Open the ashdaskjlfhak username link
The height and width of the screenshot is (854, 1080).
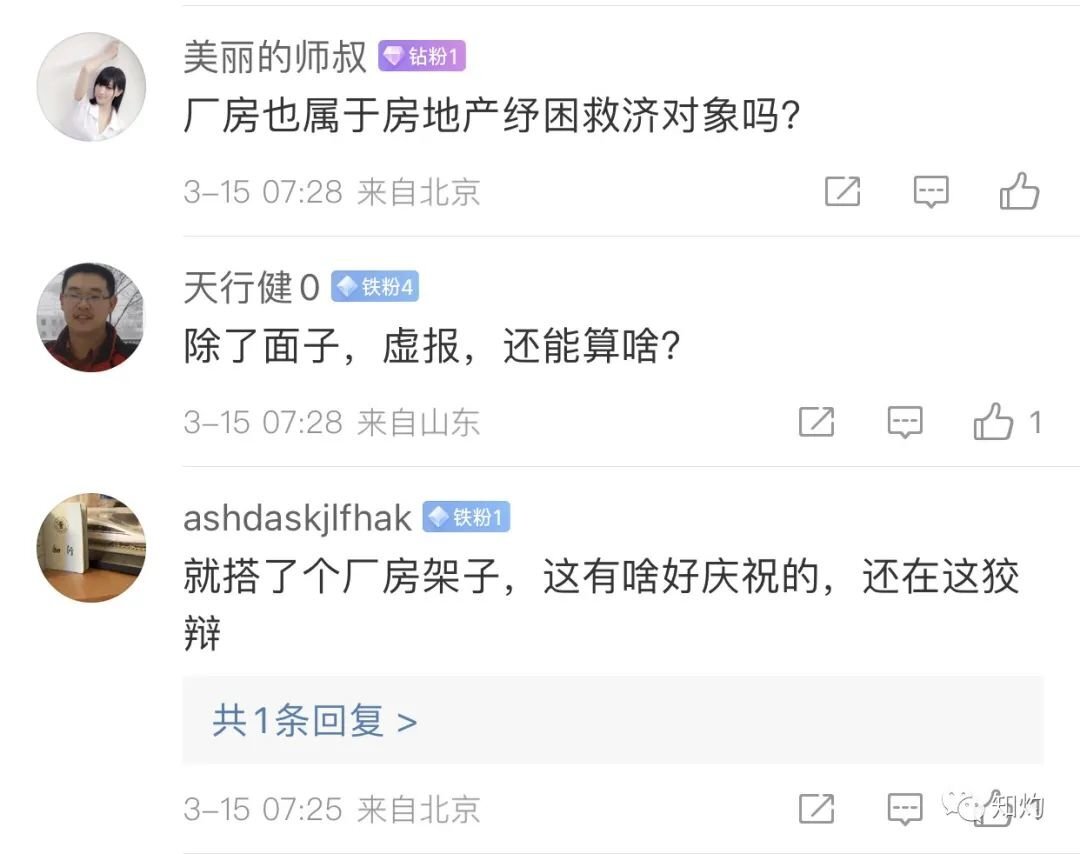pyautogui.click(x=297, y=518)
